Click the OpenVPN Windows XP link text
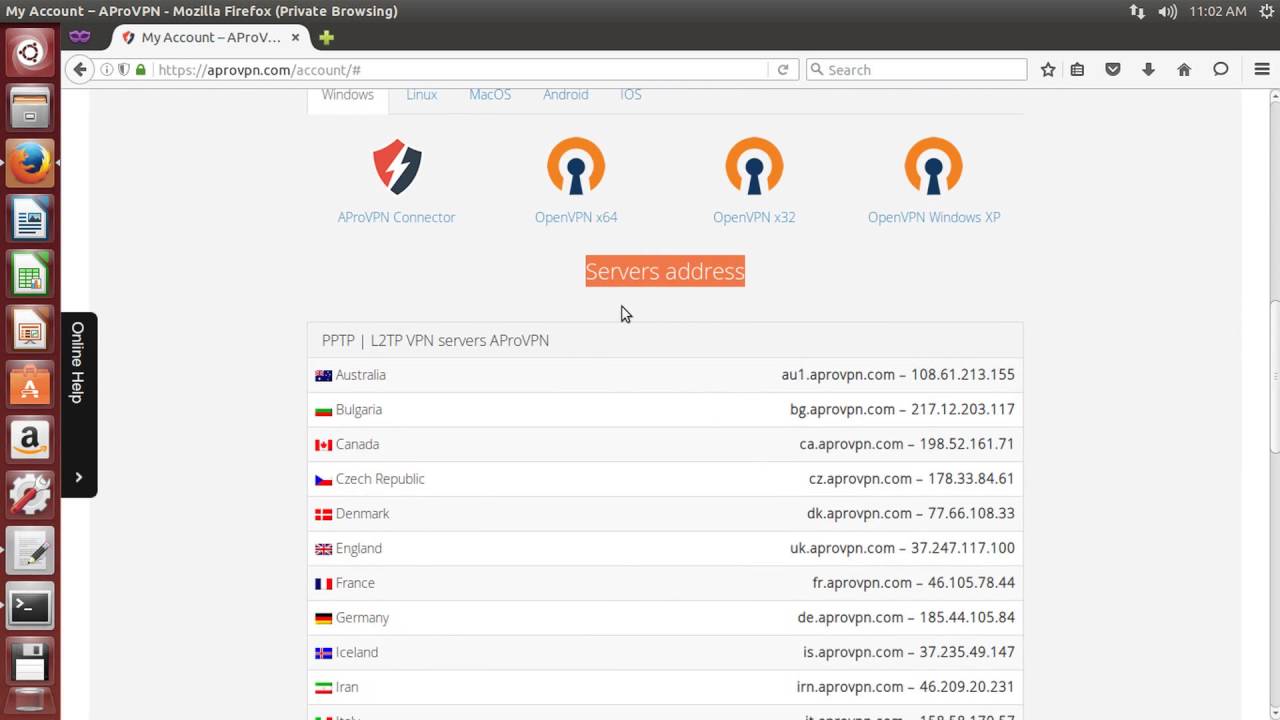 pyautogui.click(x=934, y=217)
